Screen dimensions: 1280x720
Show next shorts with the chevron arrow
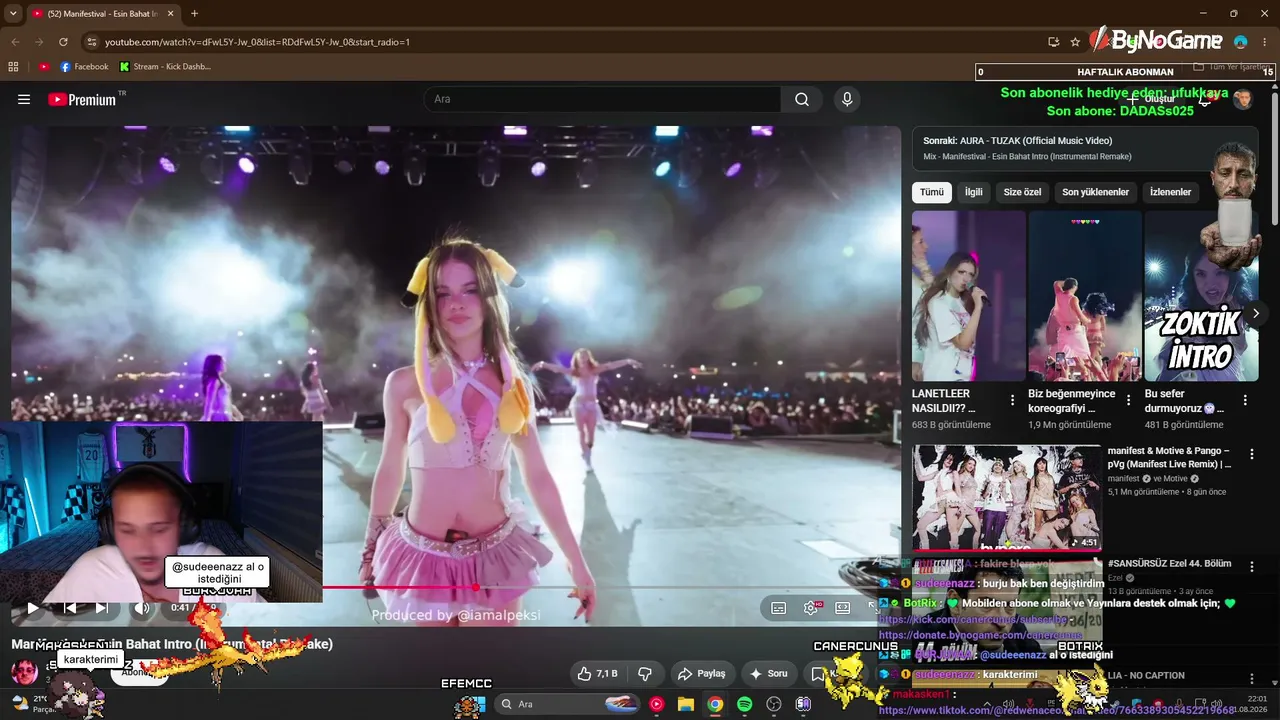[1256, 314]
